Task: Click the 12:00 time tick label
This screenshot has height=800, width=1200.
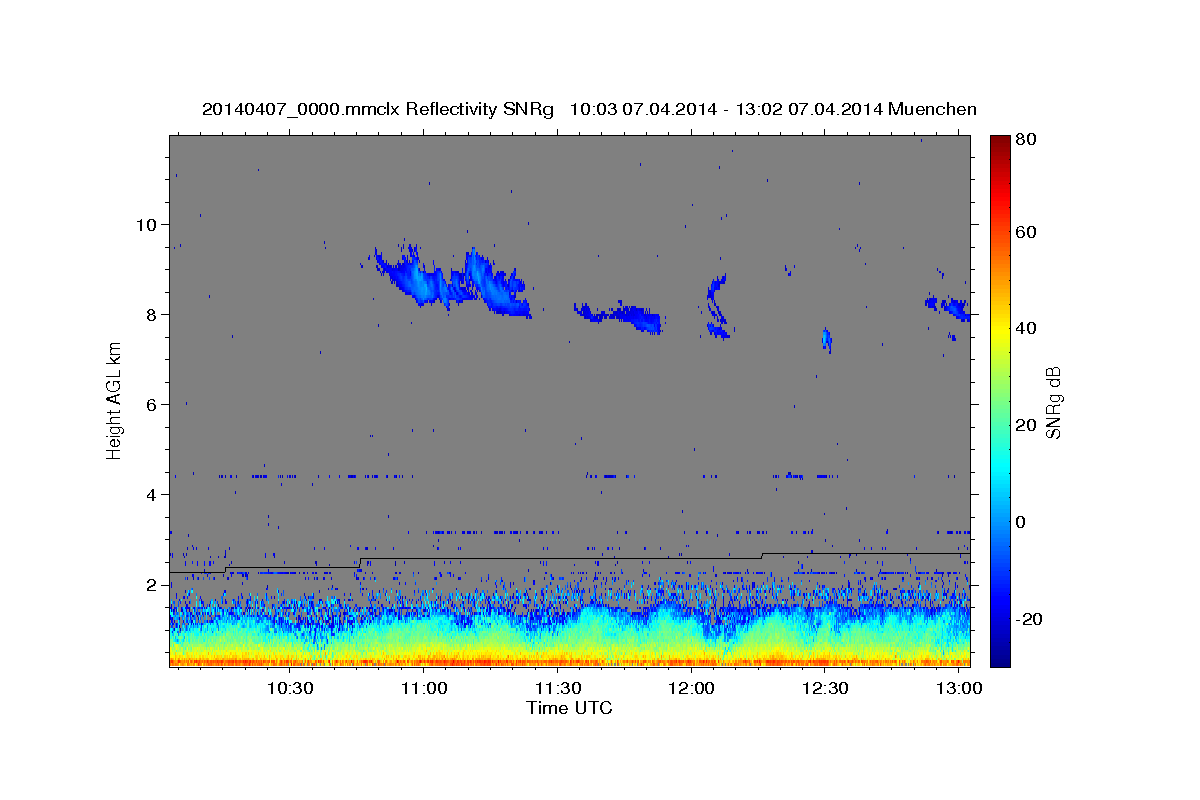Action: 691,689
